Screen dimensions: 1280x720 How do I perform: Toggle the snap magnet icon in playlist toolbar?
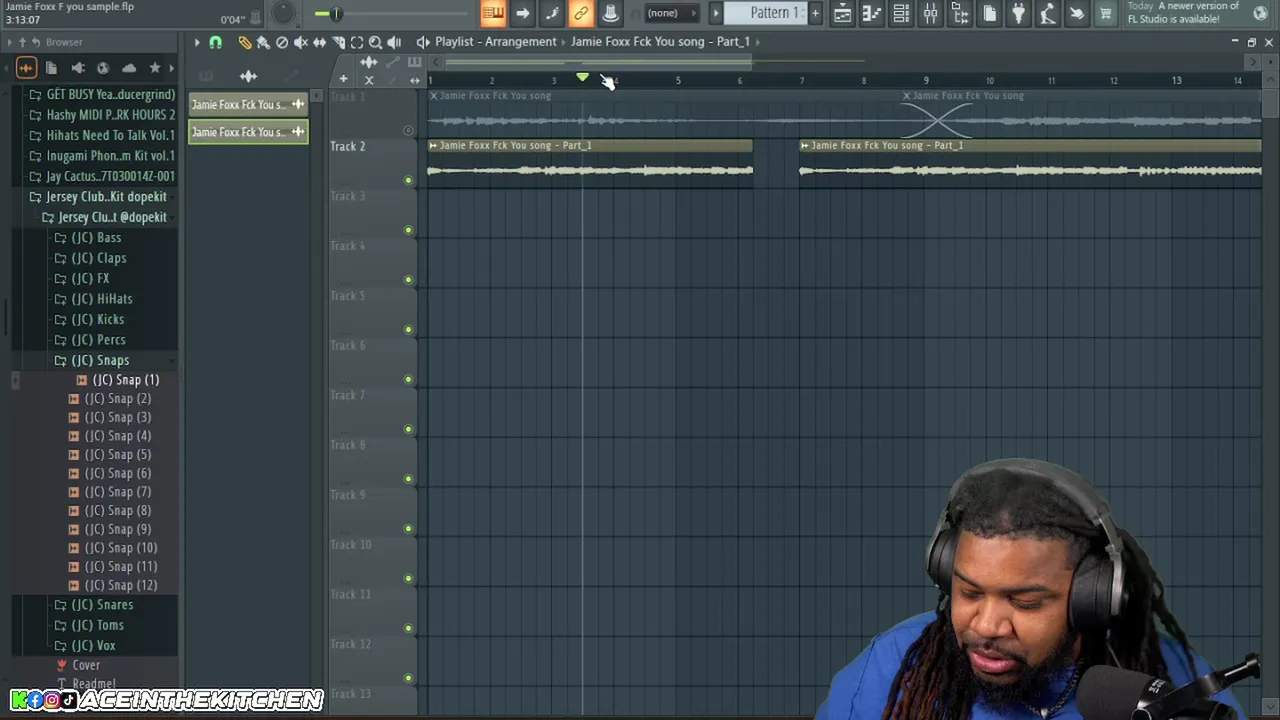[215, 42]
